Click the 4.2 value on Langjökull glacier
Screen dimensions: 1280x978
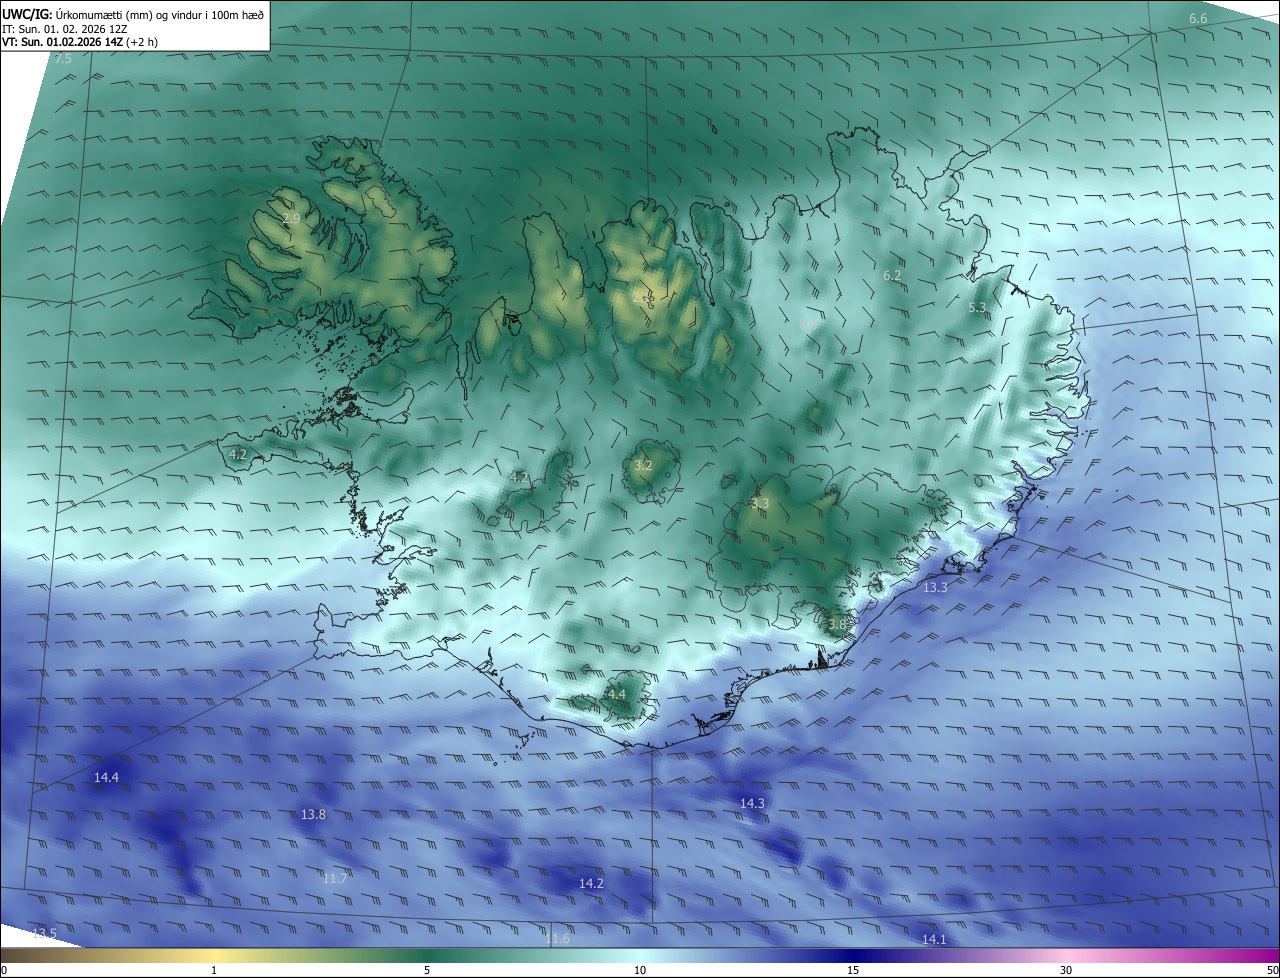(x=518, y=477)
